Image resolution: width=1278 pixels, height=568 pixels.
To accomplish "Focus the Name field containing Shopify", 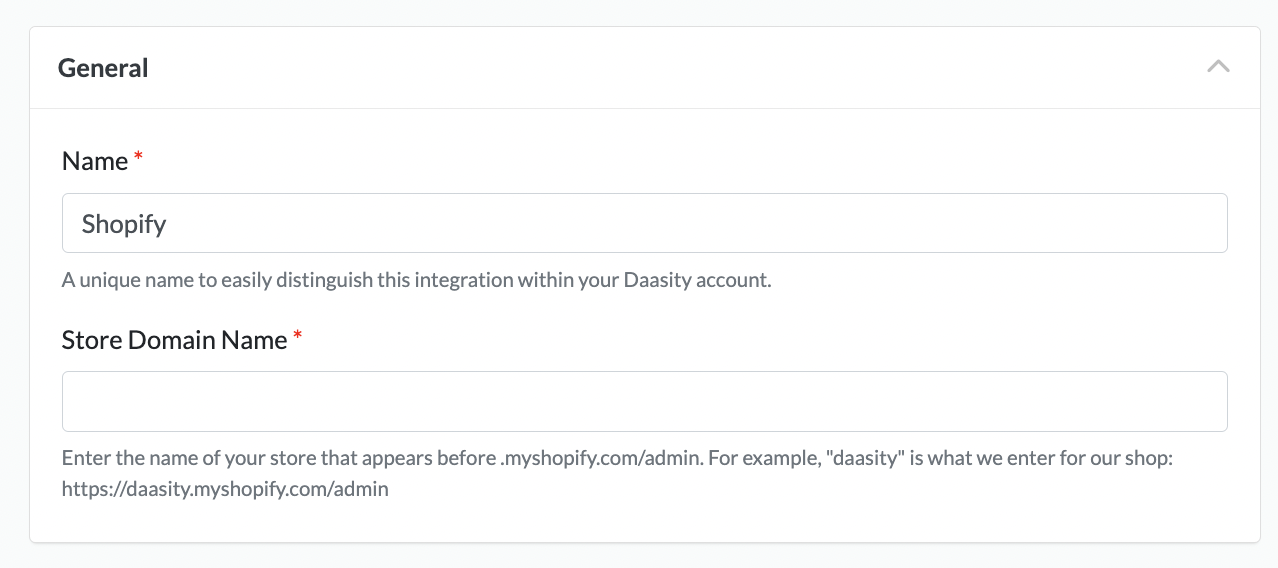I will point(644,223).
